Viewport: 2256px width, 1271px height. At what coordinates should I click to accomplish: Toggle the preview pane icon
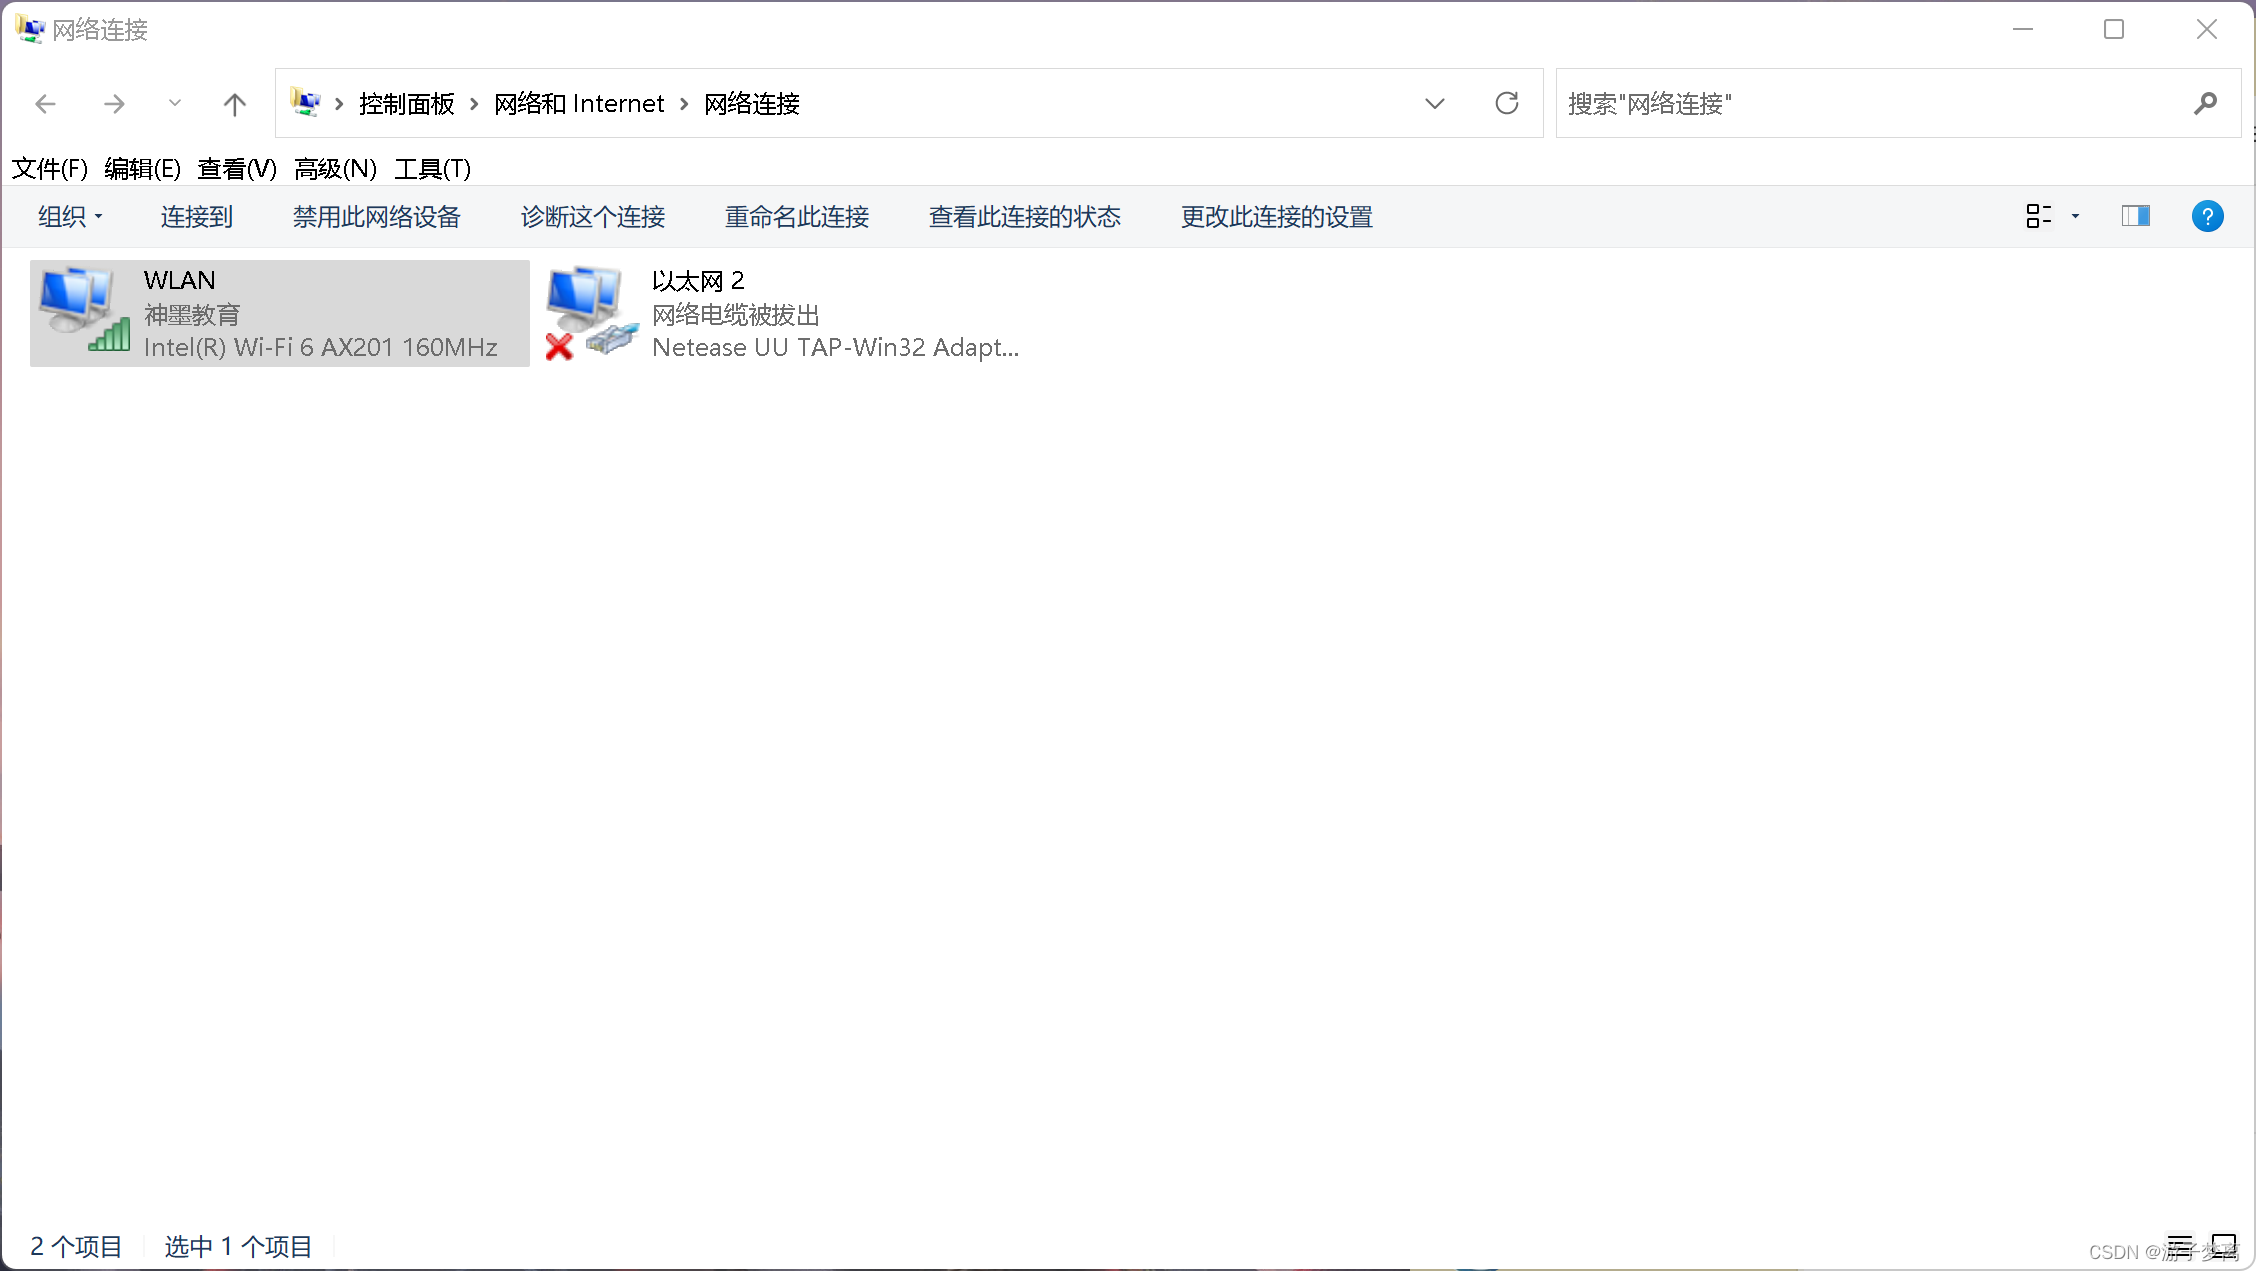pos(2135,216)
